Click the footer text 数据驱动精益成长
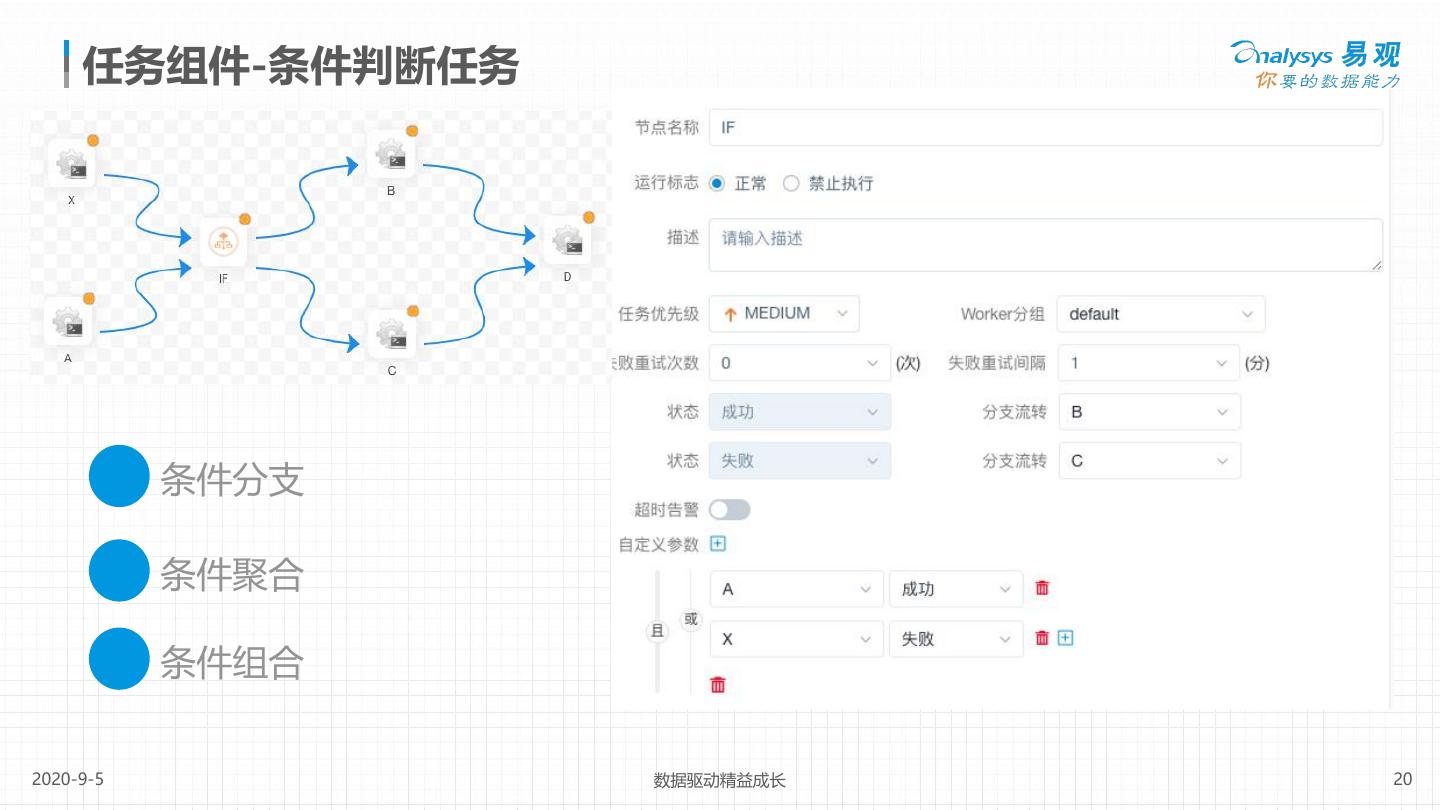Viewport: 1440px width, 810px height. tap(720, 780)
